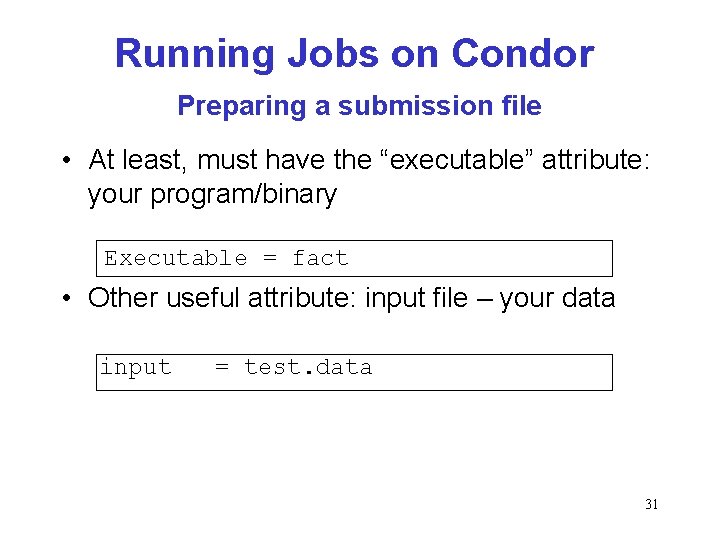Click the phrase input file in second bullet
The width and height of the screenshot is (720, 540).
[x=416, y=298]
